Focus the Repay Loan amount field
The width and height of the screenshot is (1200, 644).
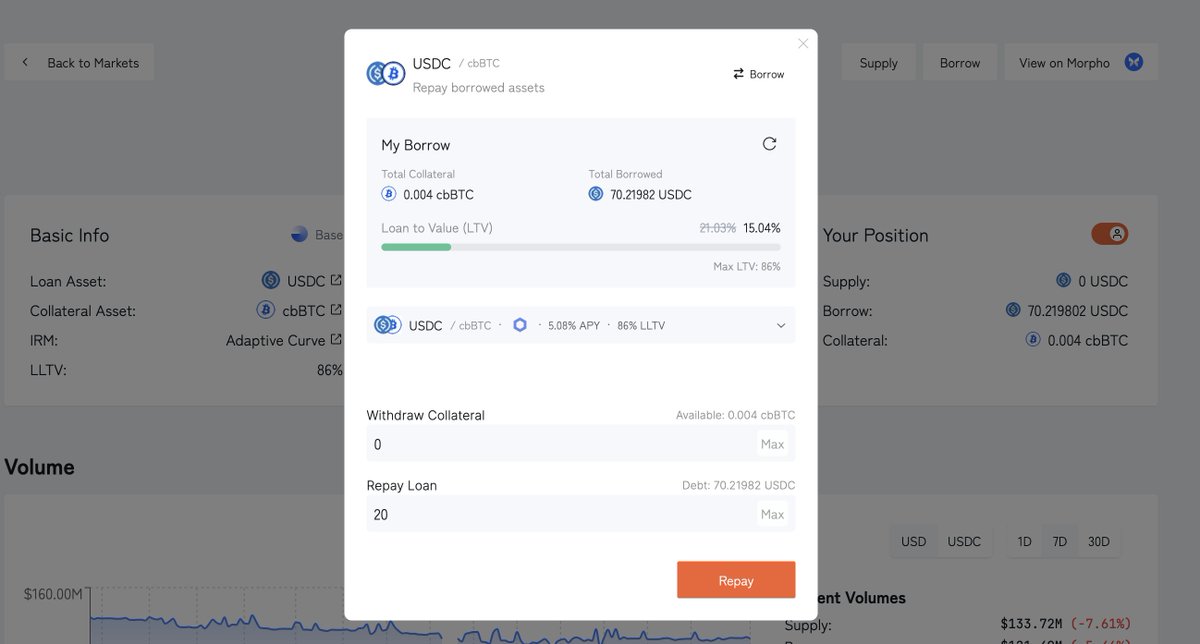[x=581, y=514]
